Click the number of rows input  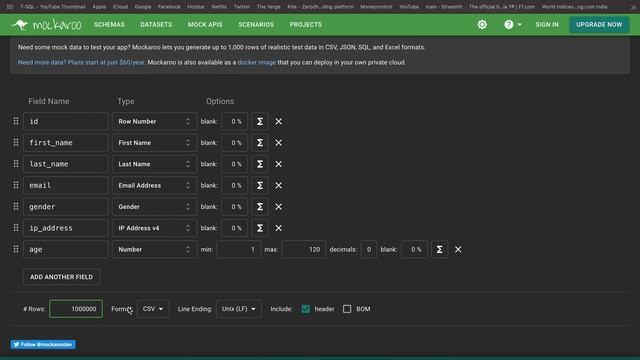[x=76, y=309]
